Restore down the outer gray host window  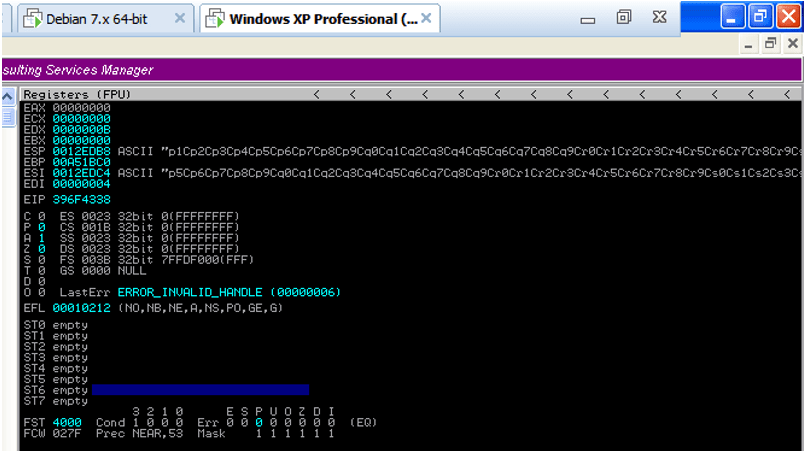(624, 18)
